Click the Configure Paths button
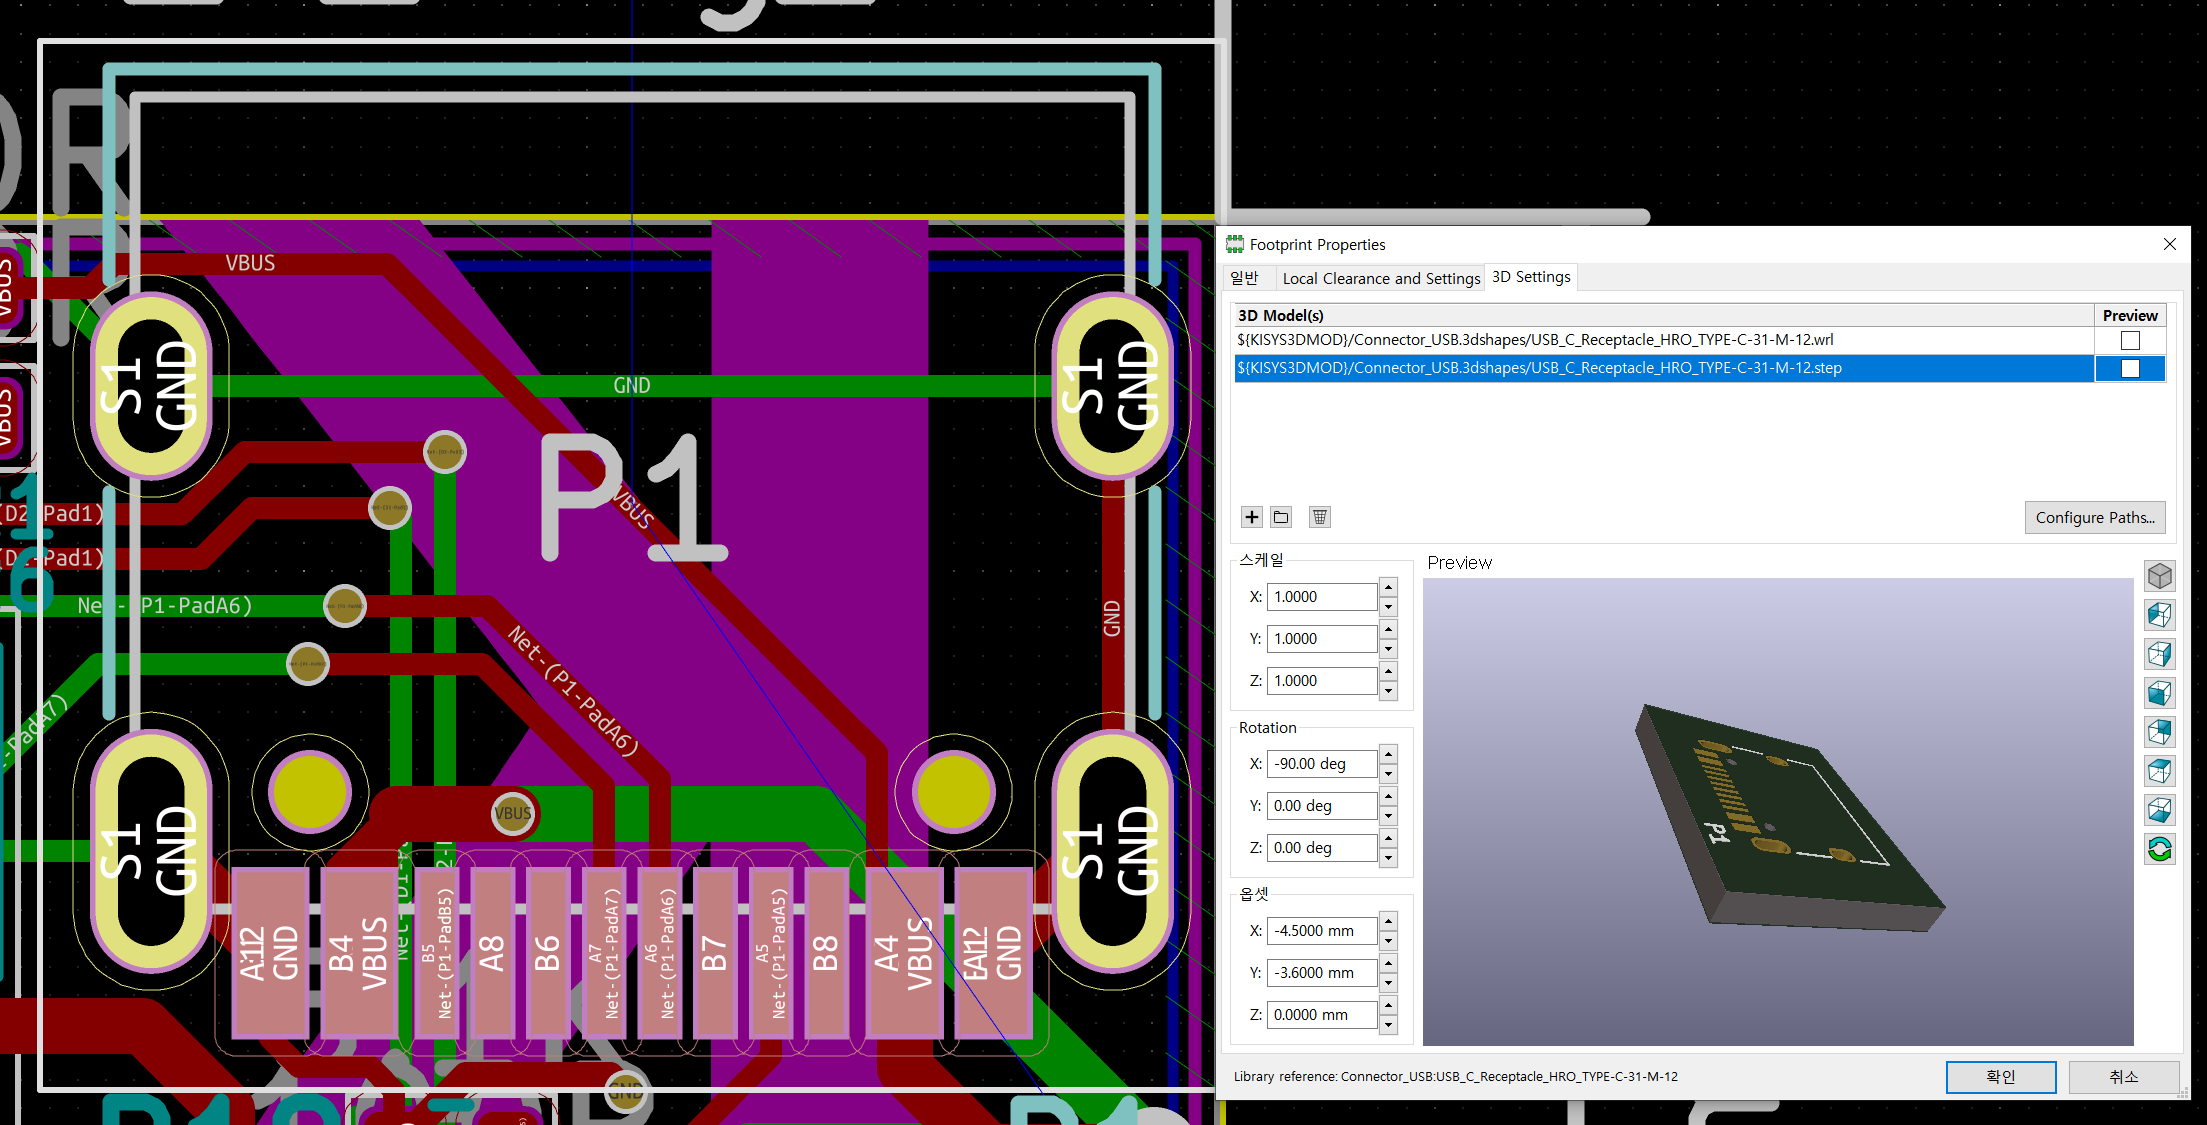The width and height of the screenshot is (2207, 1125). (x=2094, y=517)
